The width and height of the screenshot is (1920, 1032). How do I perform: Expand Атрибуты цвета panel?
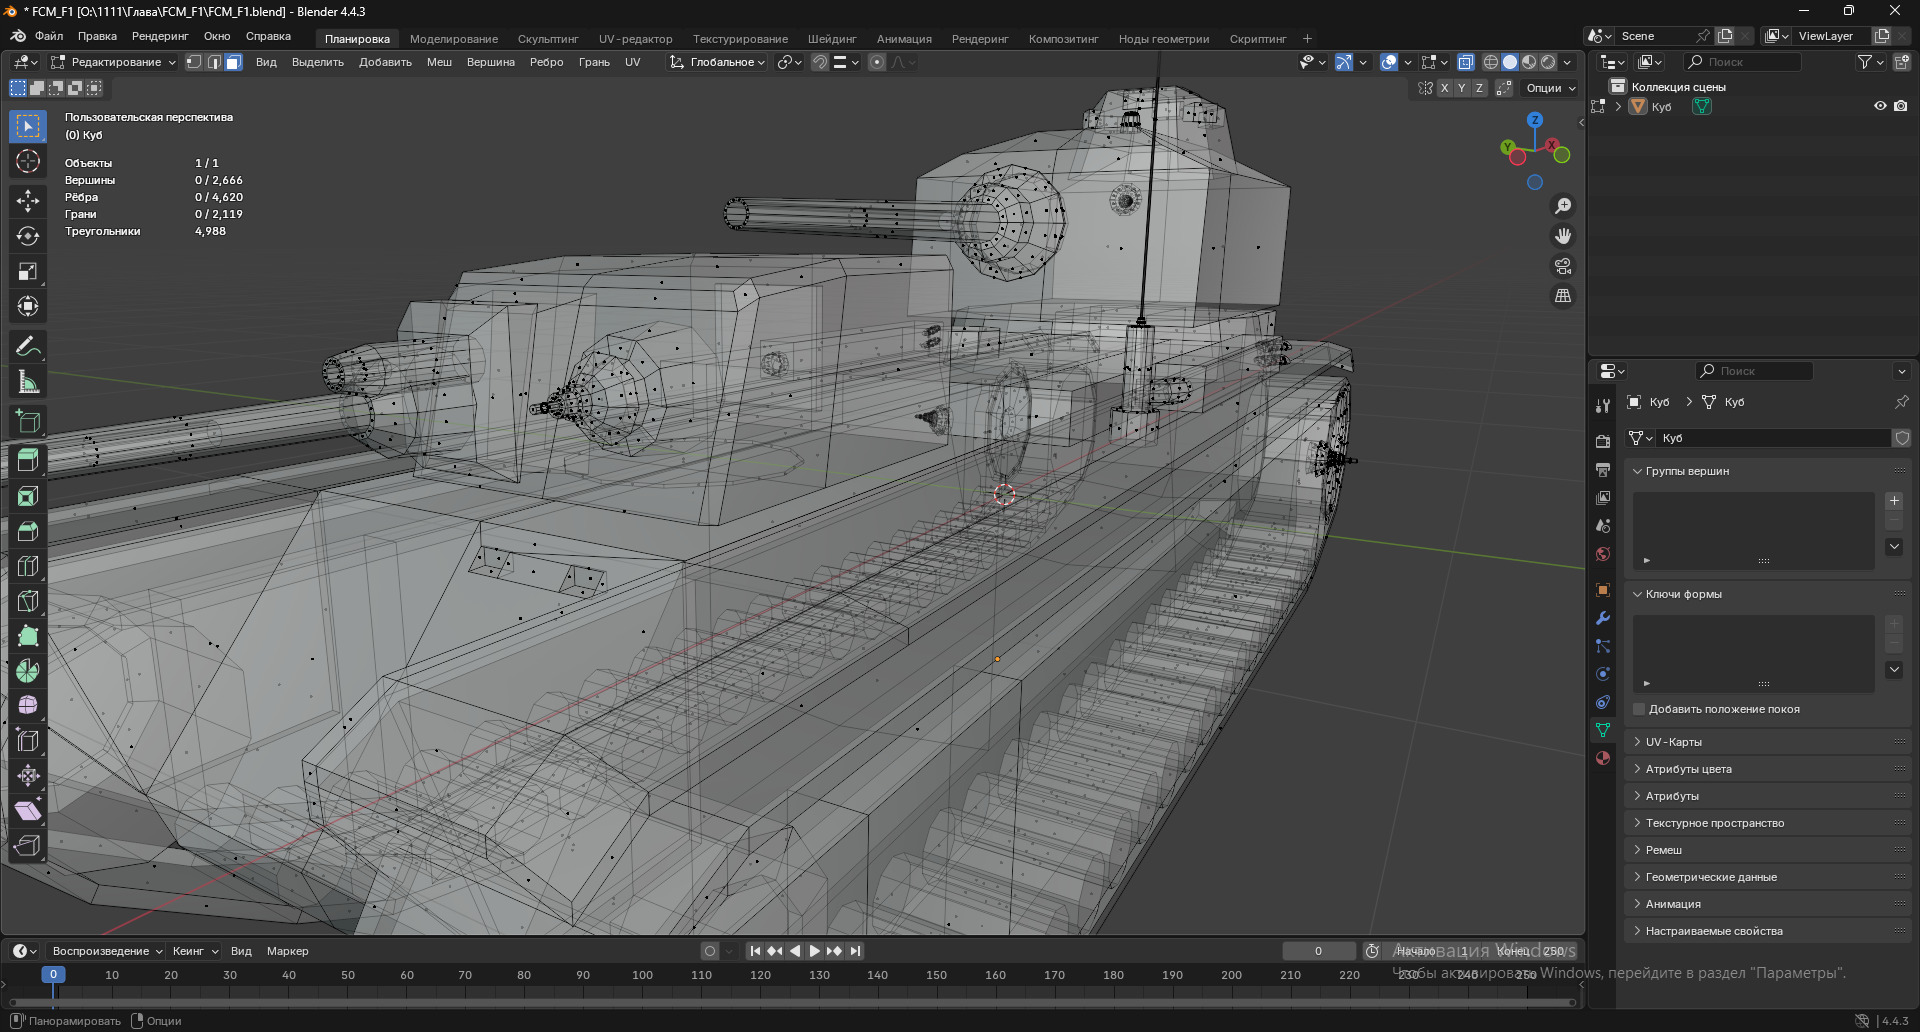point(1768,769)
